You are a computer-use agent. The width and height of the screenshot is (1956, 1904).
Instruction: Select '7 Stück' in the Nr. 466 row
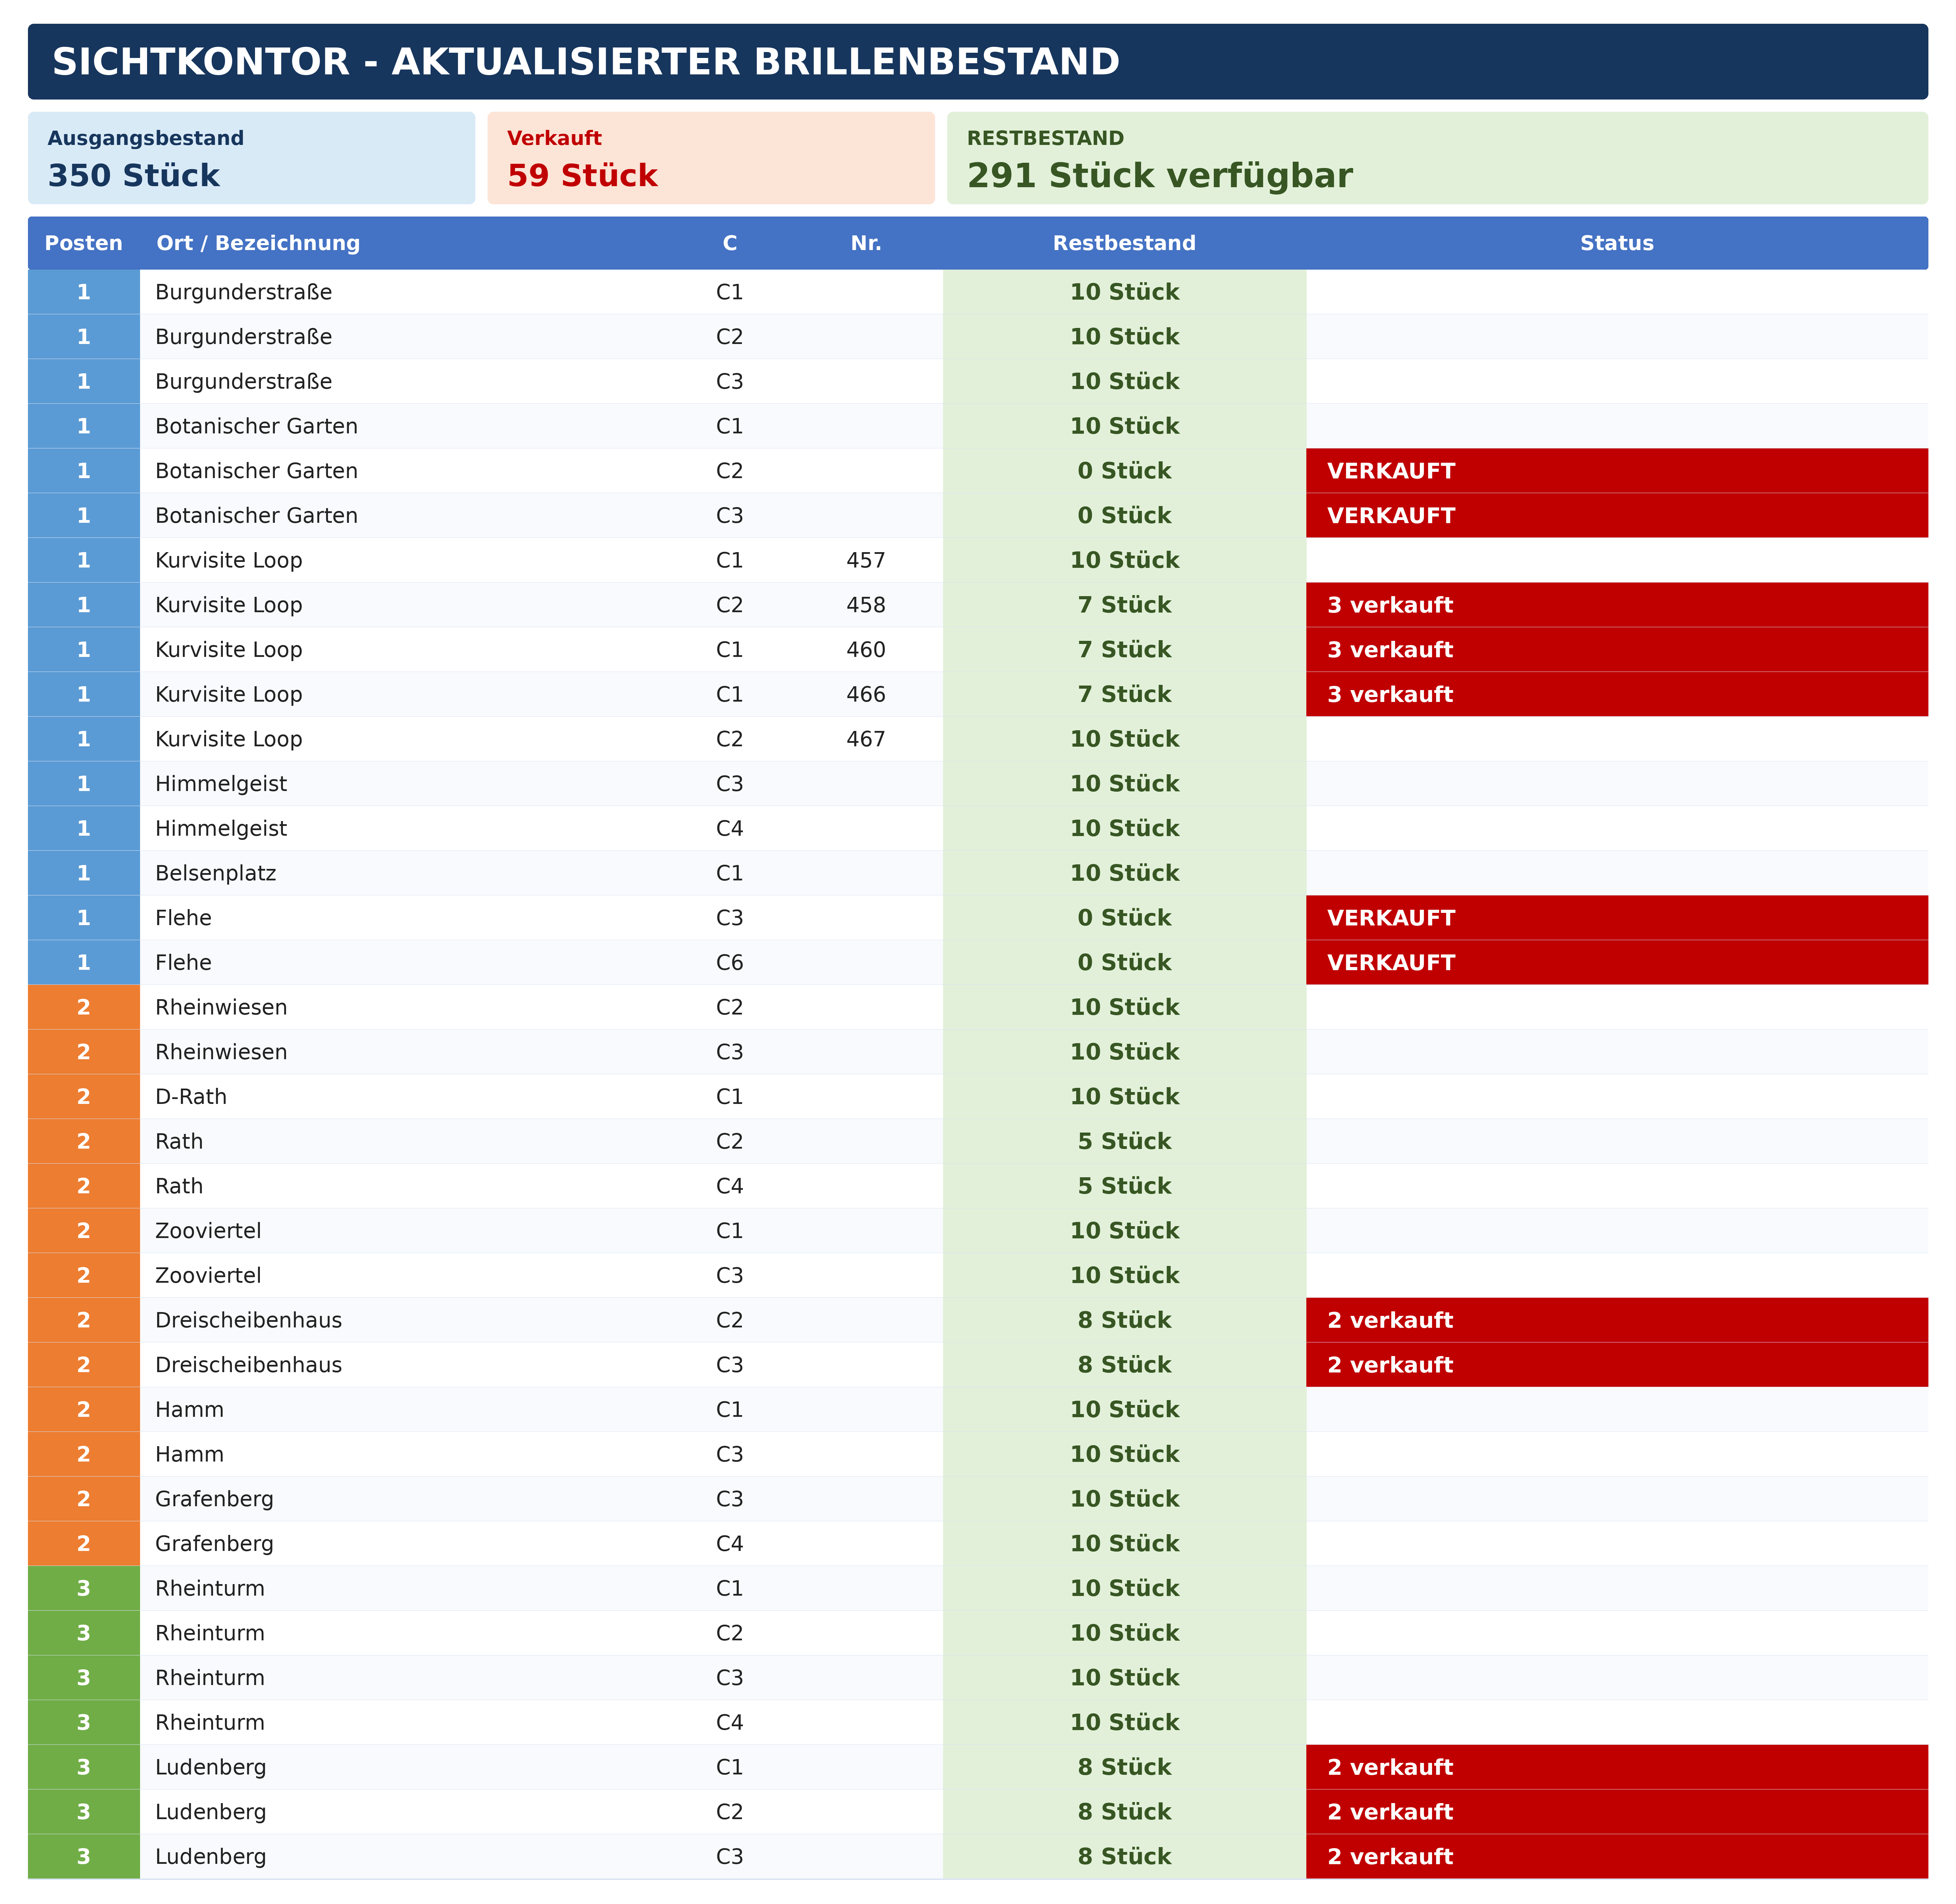1124,694
